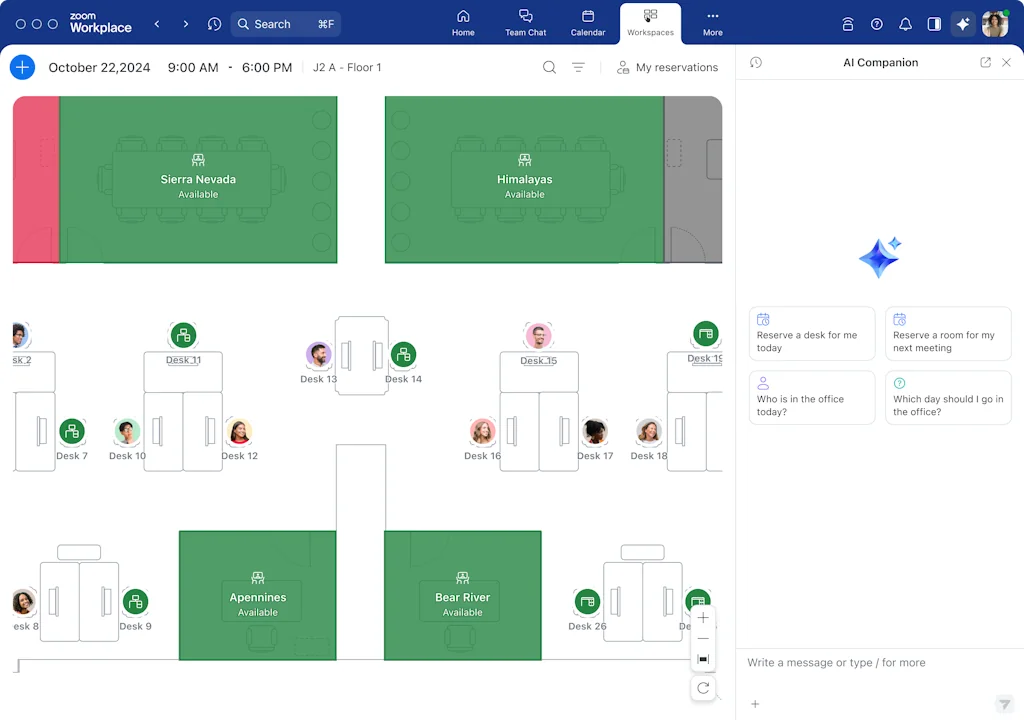Zoom in using the plus control on the map
Viewport: 1024px width, 720px height.
[703, 617]
